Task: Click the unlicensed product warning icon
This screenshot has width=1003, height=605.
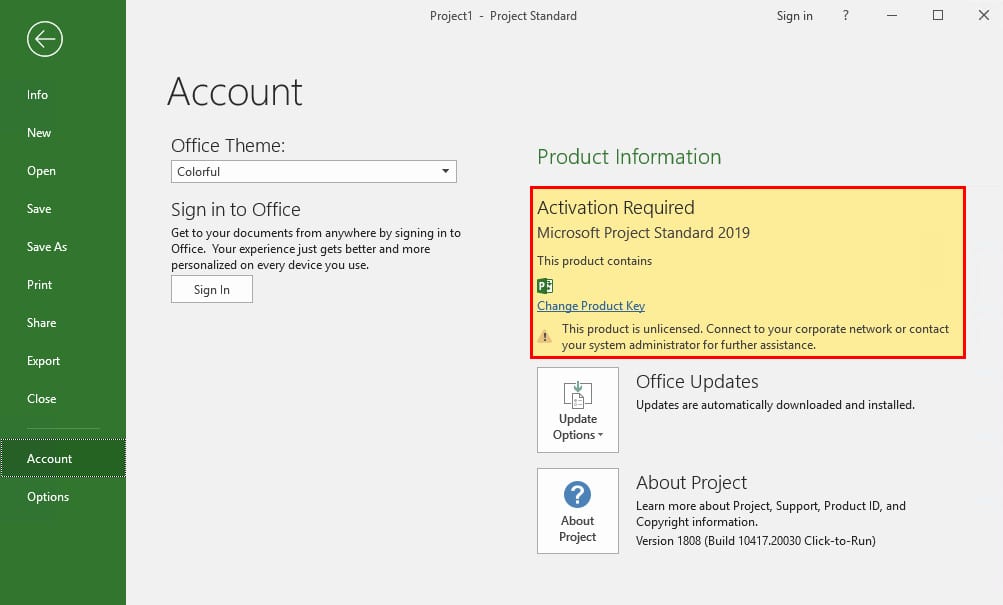Action: pyautogui.click(x=544, y=336)
